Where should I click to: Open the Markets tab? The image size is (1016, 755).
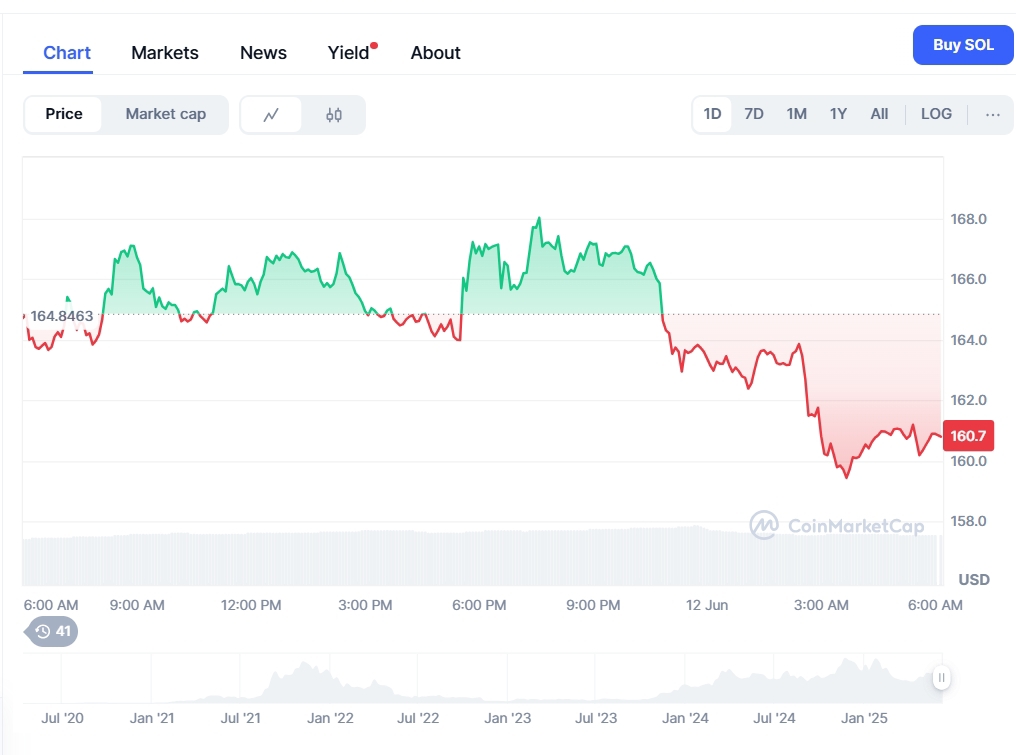[165, 53]
